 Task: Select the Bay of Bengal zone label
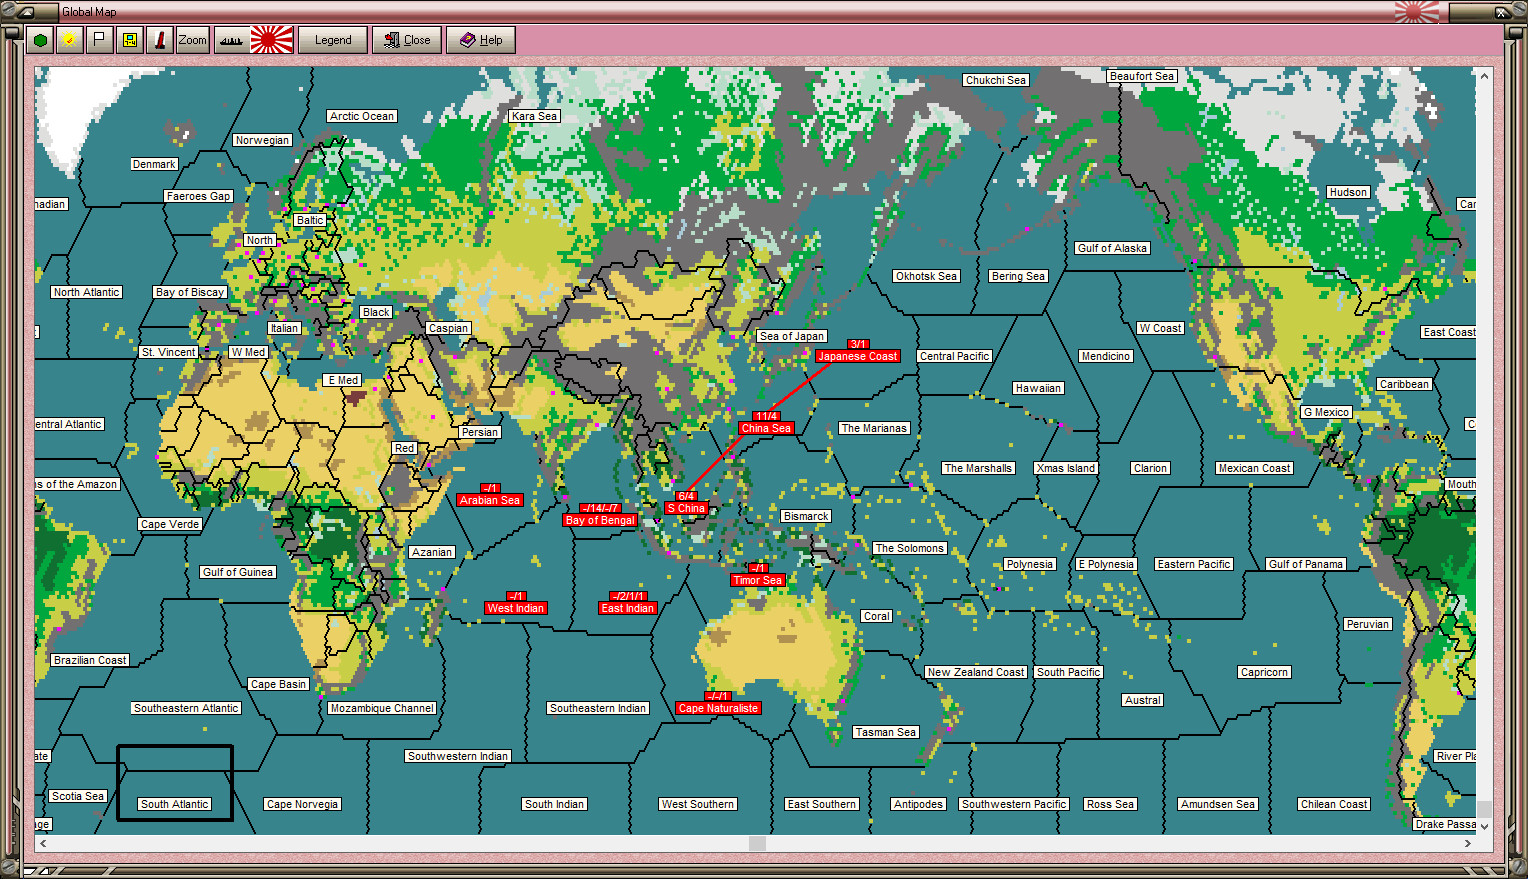click(x=600, y=520)
